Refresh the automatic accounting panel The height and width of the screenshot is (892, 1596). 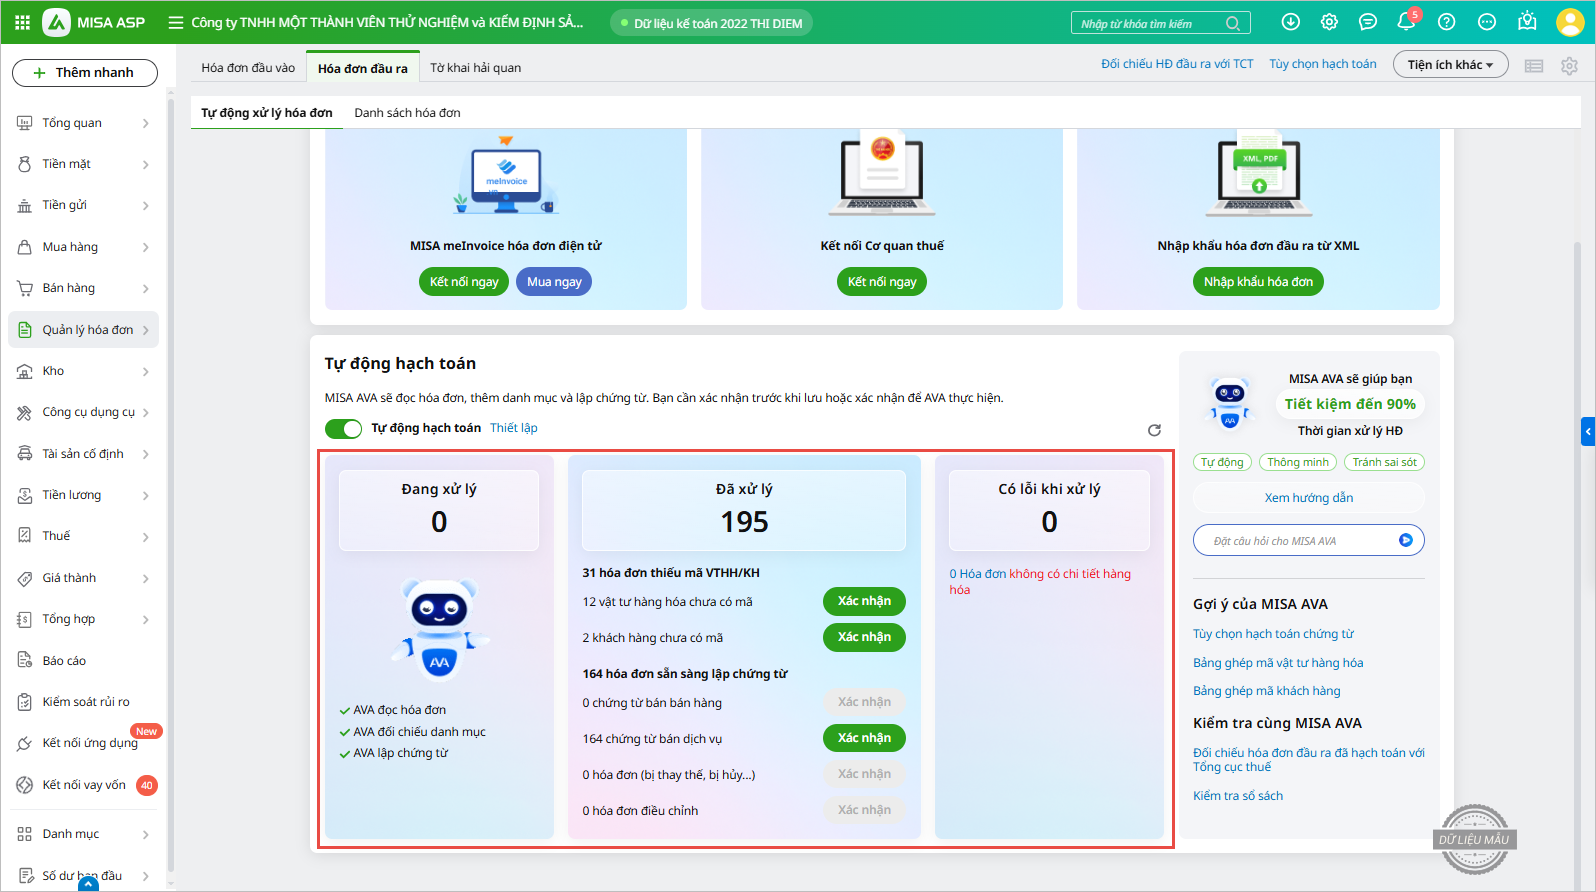1154,430
